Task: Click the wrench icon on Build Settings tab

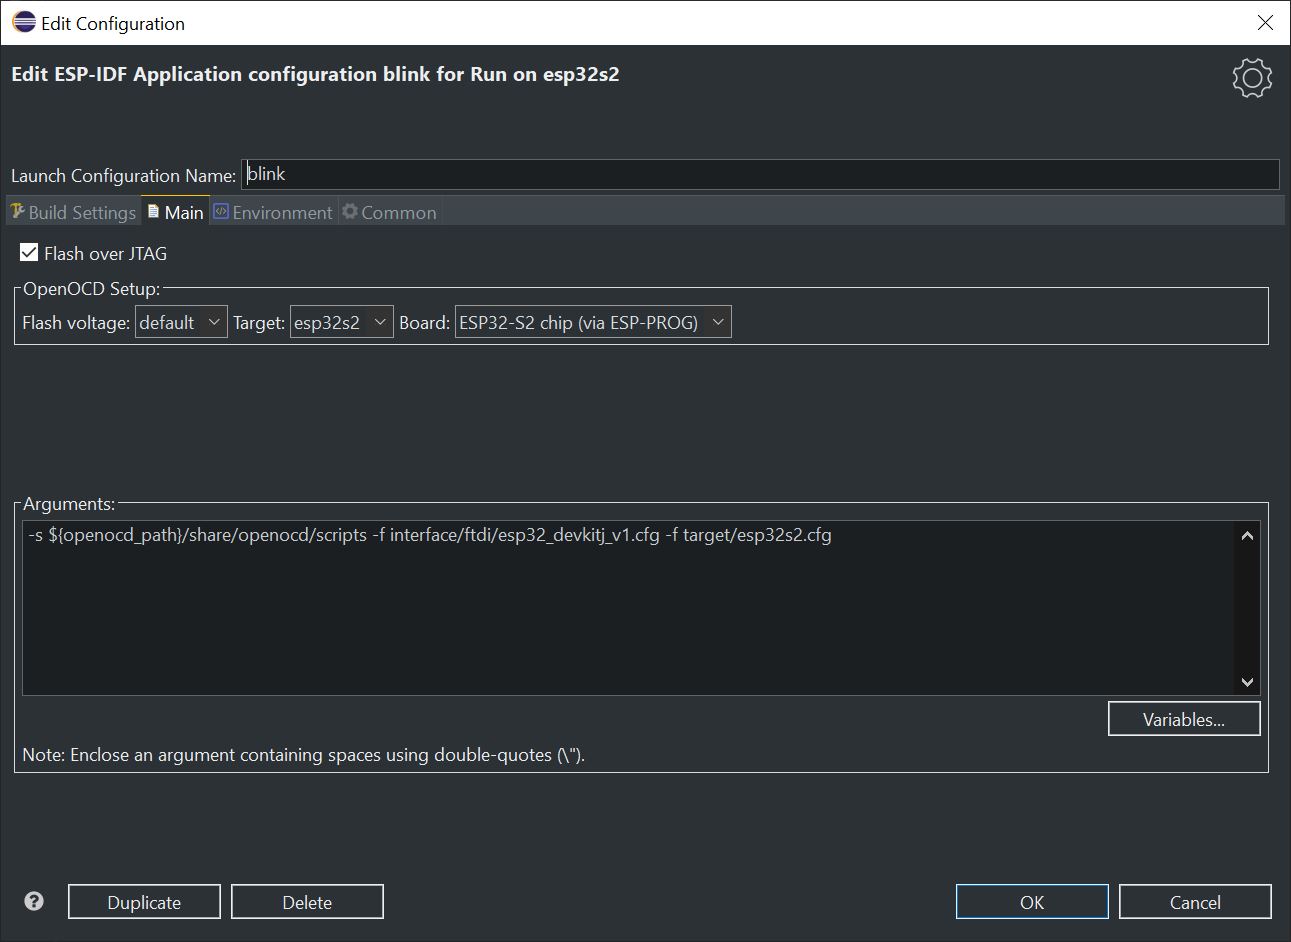Action: (16, 211)
